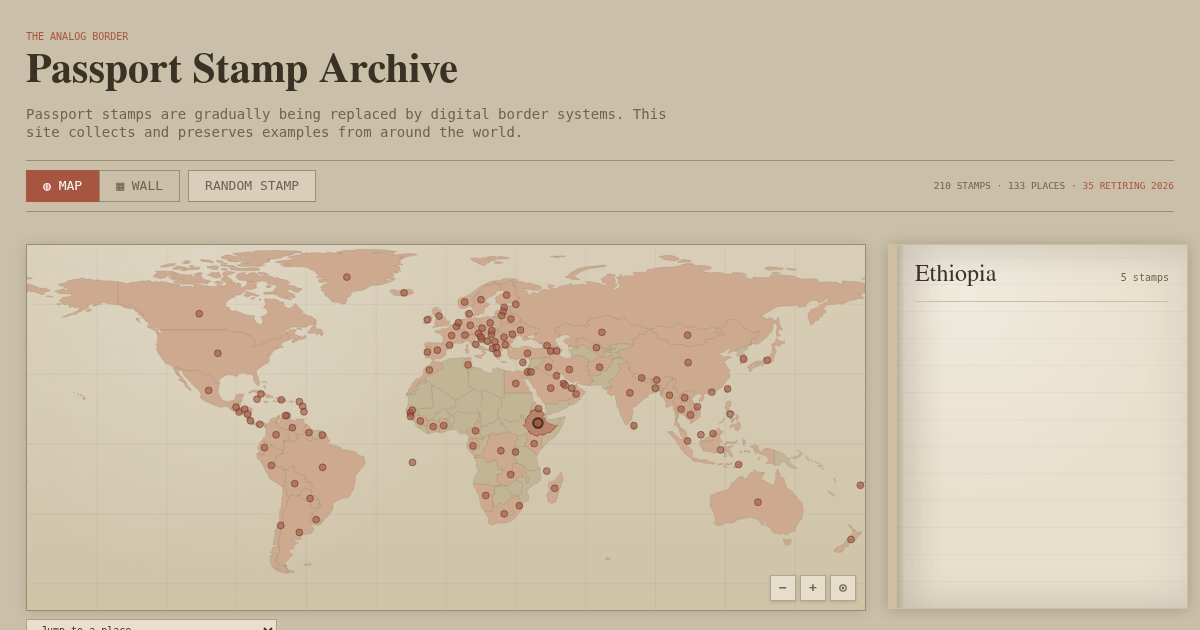Select the mid-Atlantic island marker off Africa

pyautogui.click(x=412, y=462)
